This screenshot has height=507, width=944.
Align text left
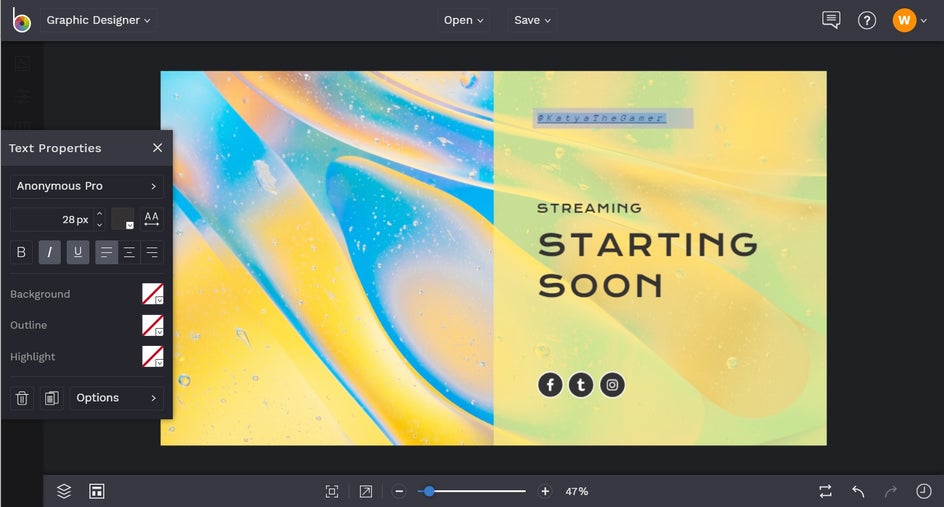(x=106, y=252)
